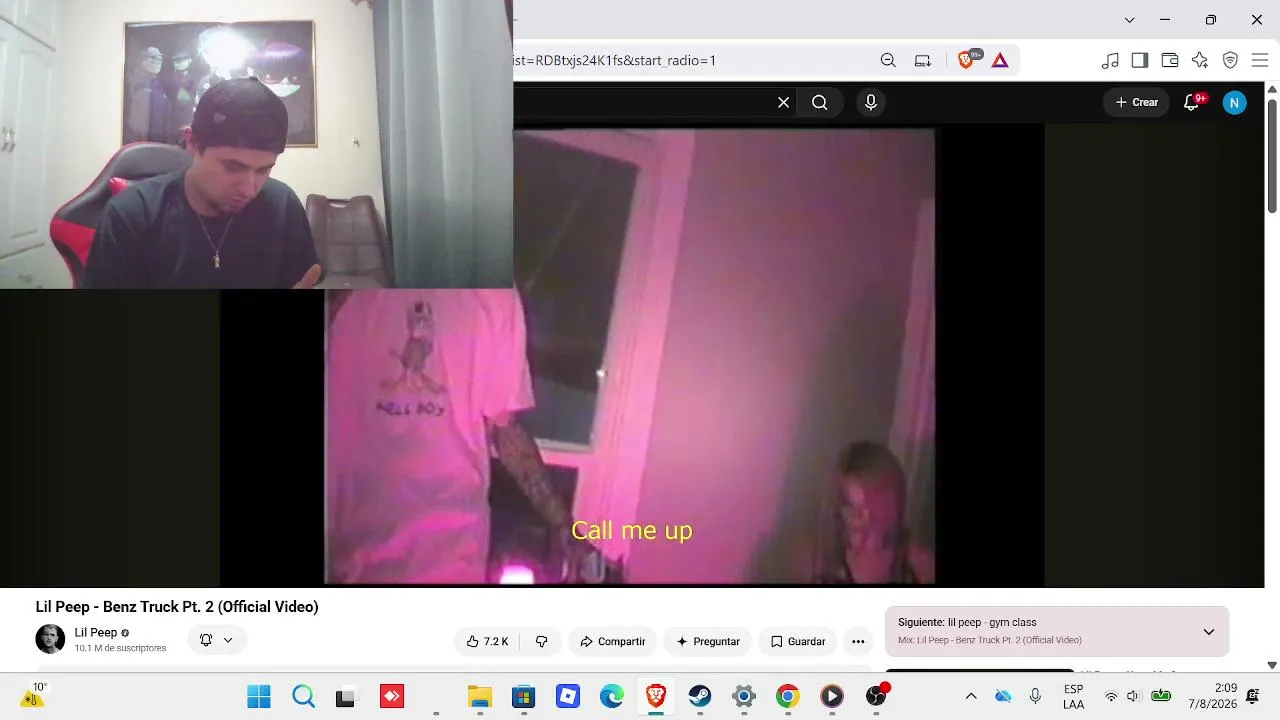Open Microsoft Store from taskbar
Image resolution: width=1280 pixels, height=720 pixels.
click(524, 696)
